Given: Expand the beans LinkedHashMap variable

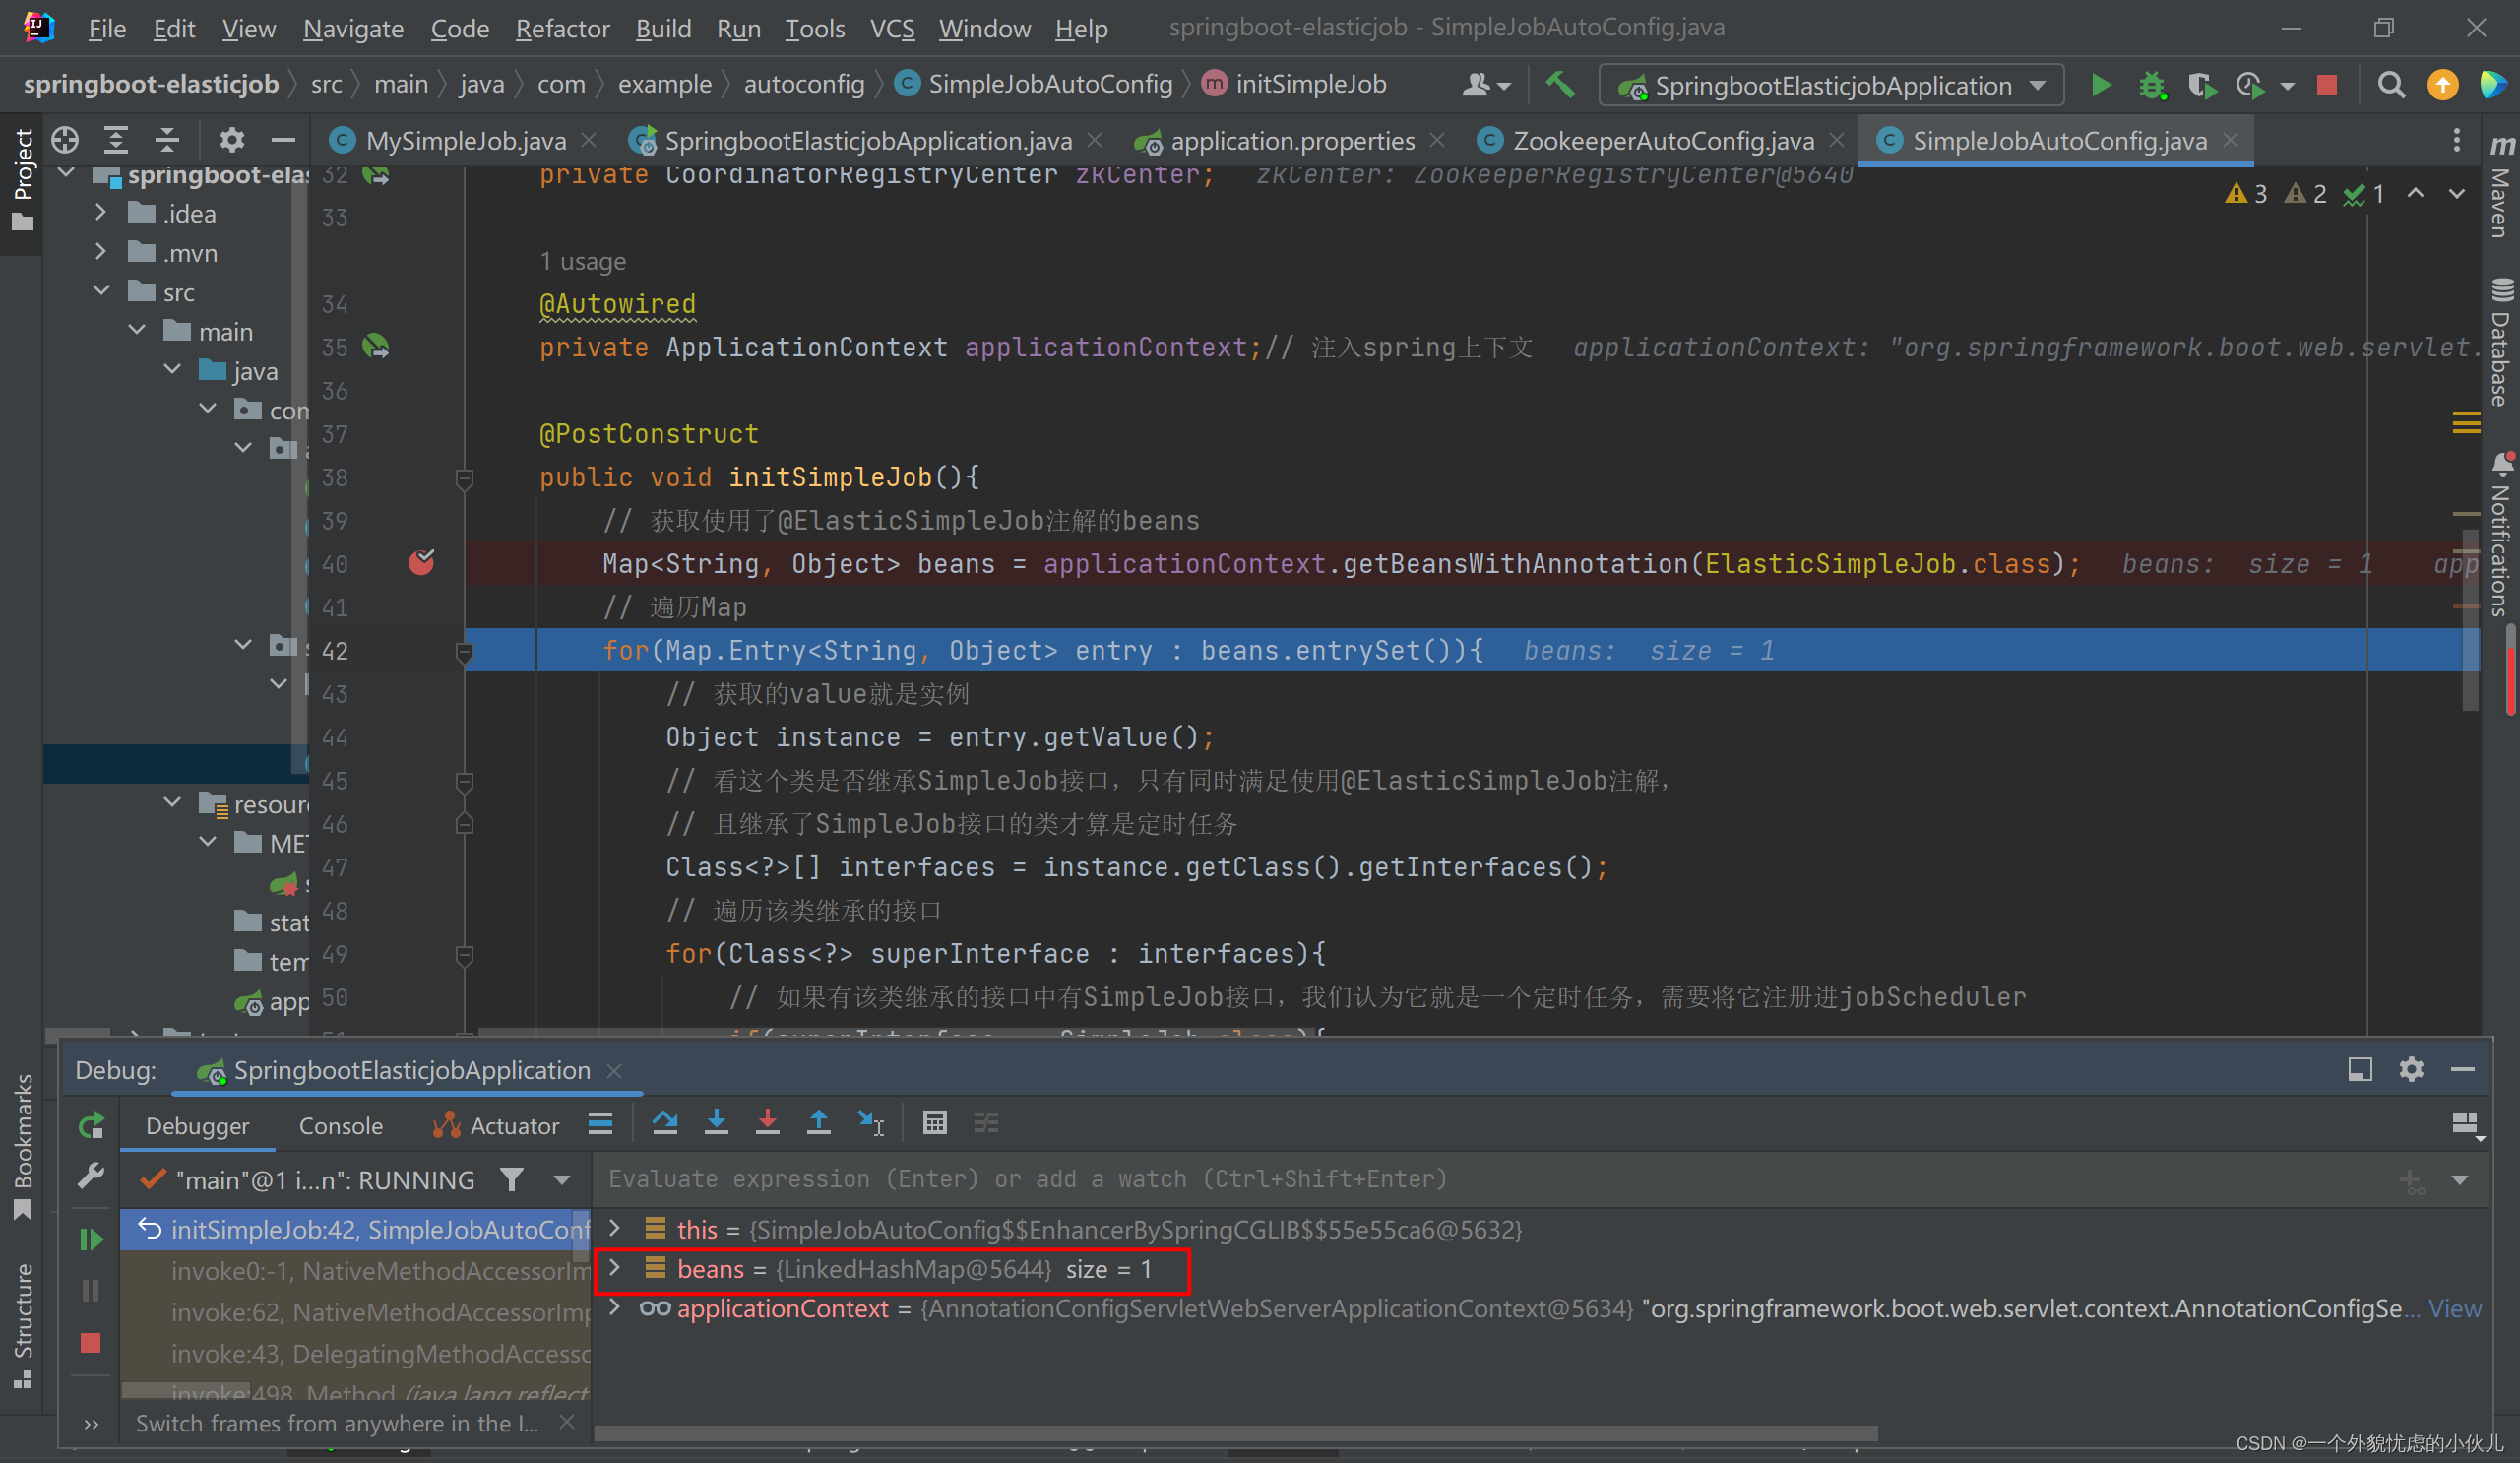Looking at the screenshot, I should (615, 1268).
